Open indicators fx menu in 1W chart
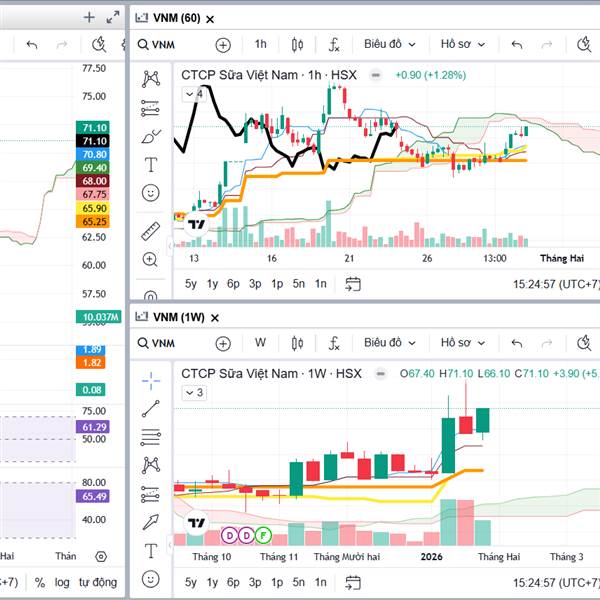 (334, 343)
